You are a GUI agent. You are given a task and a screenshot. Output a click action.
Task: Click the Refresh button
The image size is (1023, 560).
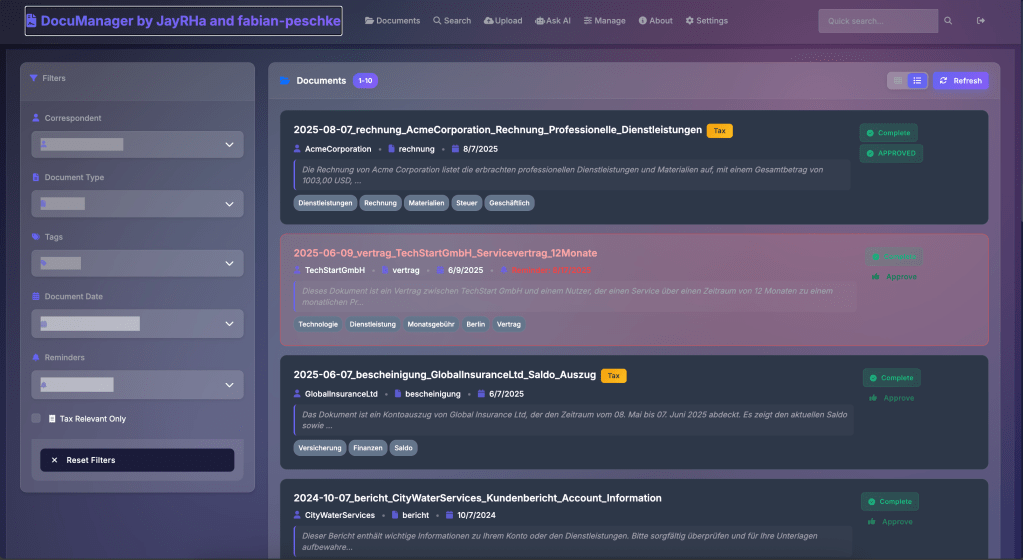960,81
